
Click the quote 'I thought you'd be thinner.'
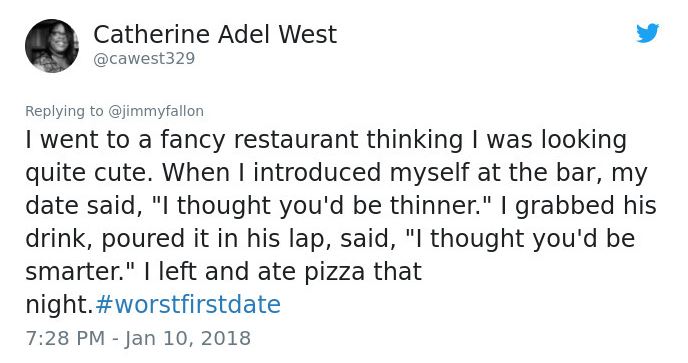pos(322,205)
